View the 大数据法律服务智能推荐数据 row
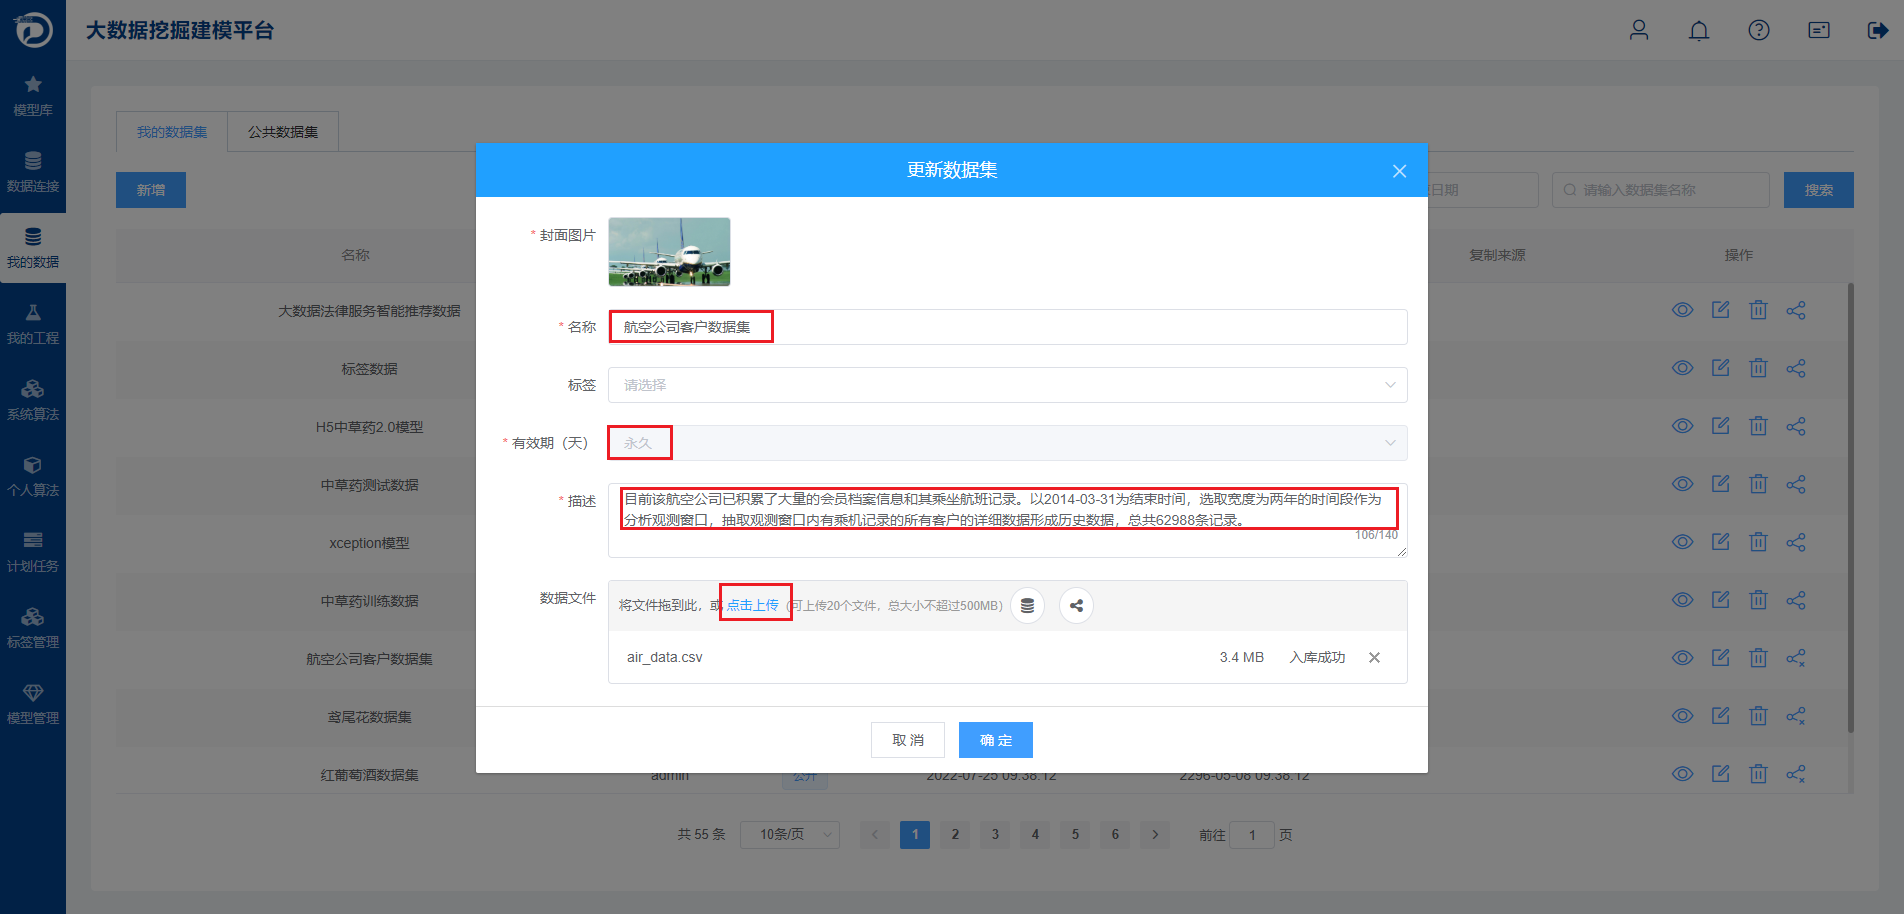 [1683, 310]
